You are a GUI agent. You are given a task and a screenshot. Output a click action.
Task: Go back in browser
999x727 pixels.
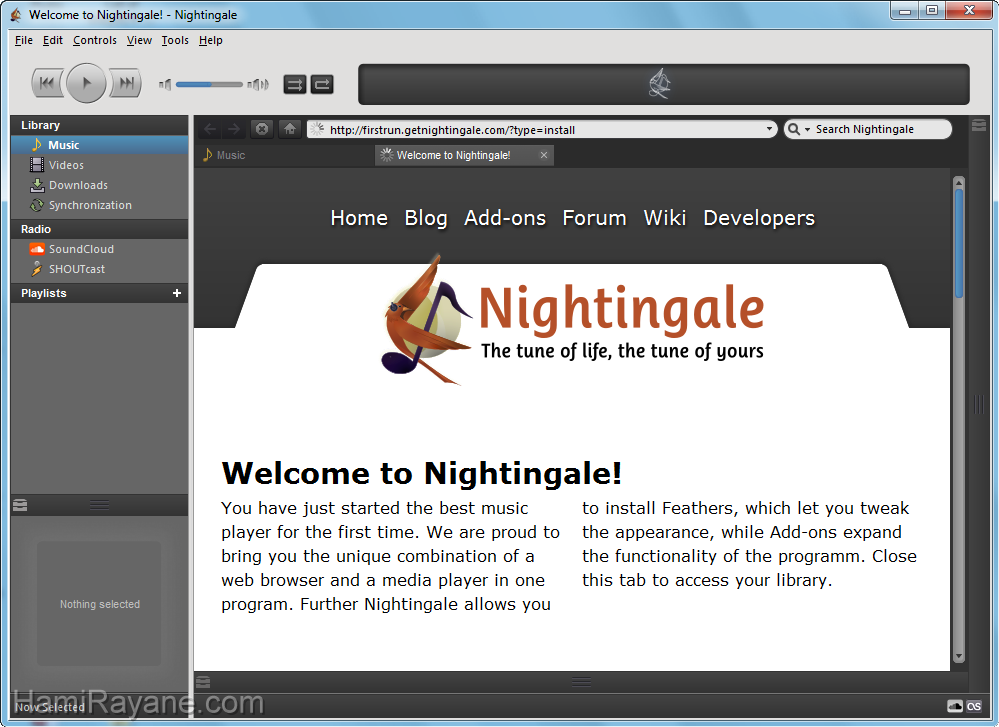point(210,129)
